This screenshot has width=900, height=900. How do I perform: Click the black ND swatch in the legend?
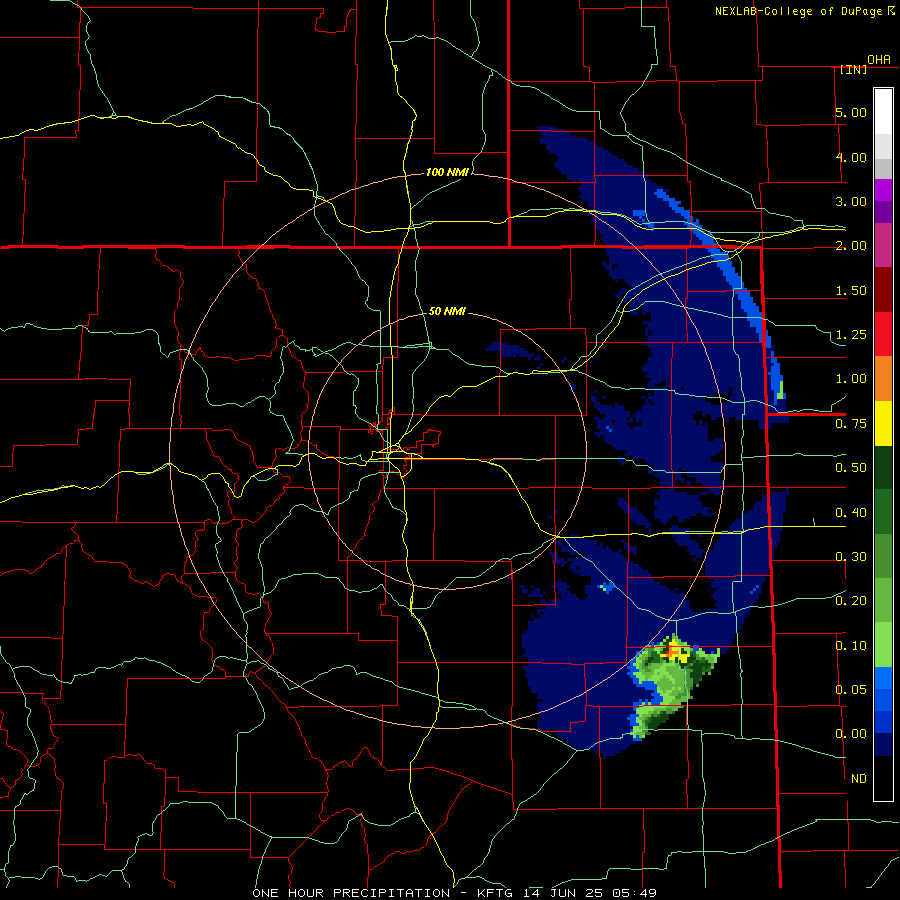tap(883, 778)
